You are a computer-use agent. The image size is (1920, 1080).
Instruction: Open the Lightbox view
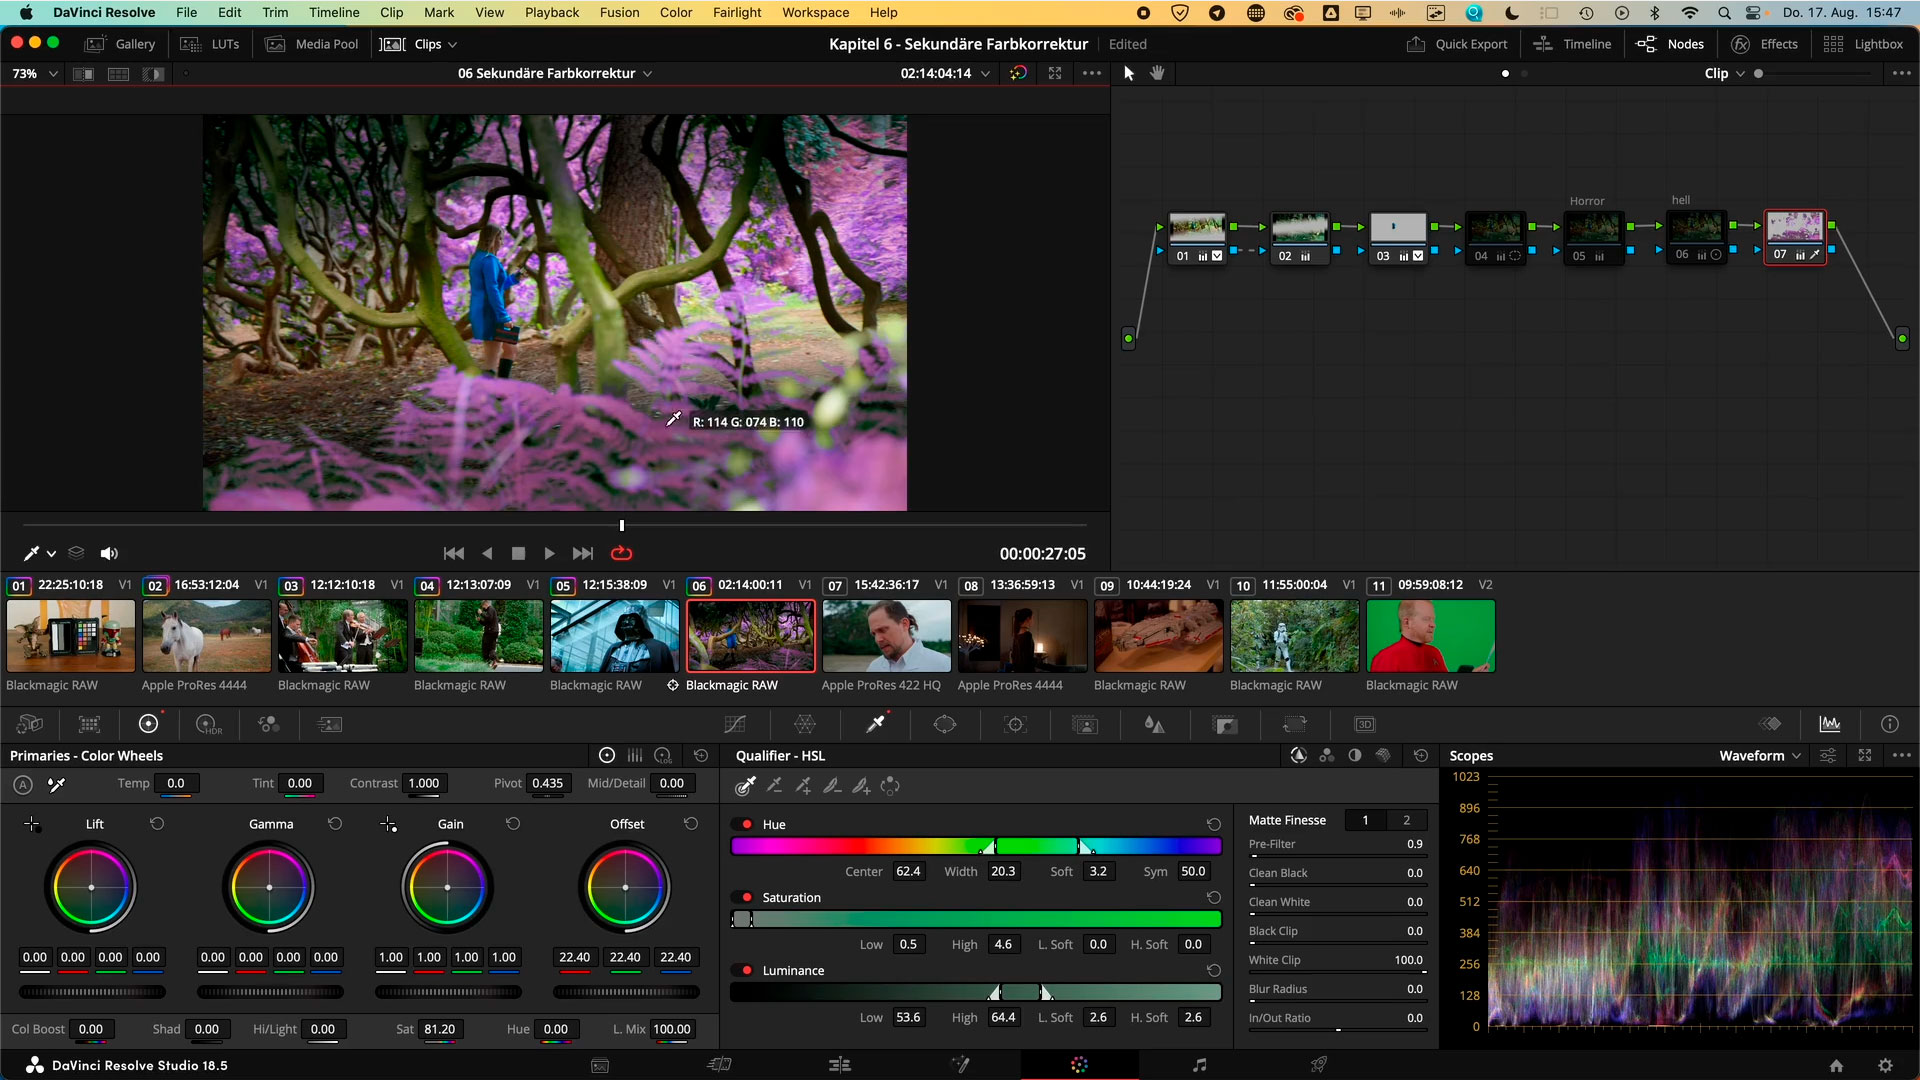click(x=1863, y=44)
